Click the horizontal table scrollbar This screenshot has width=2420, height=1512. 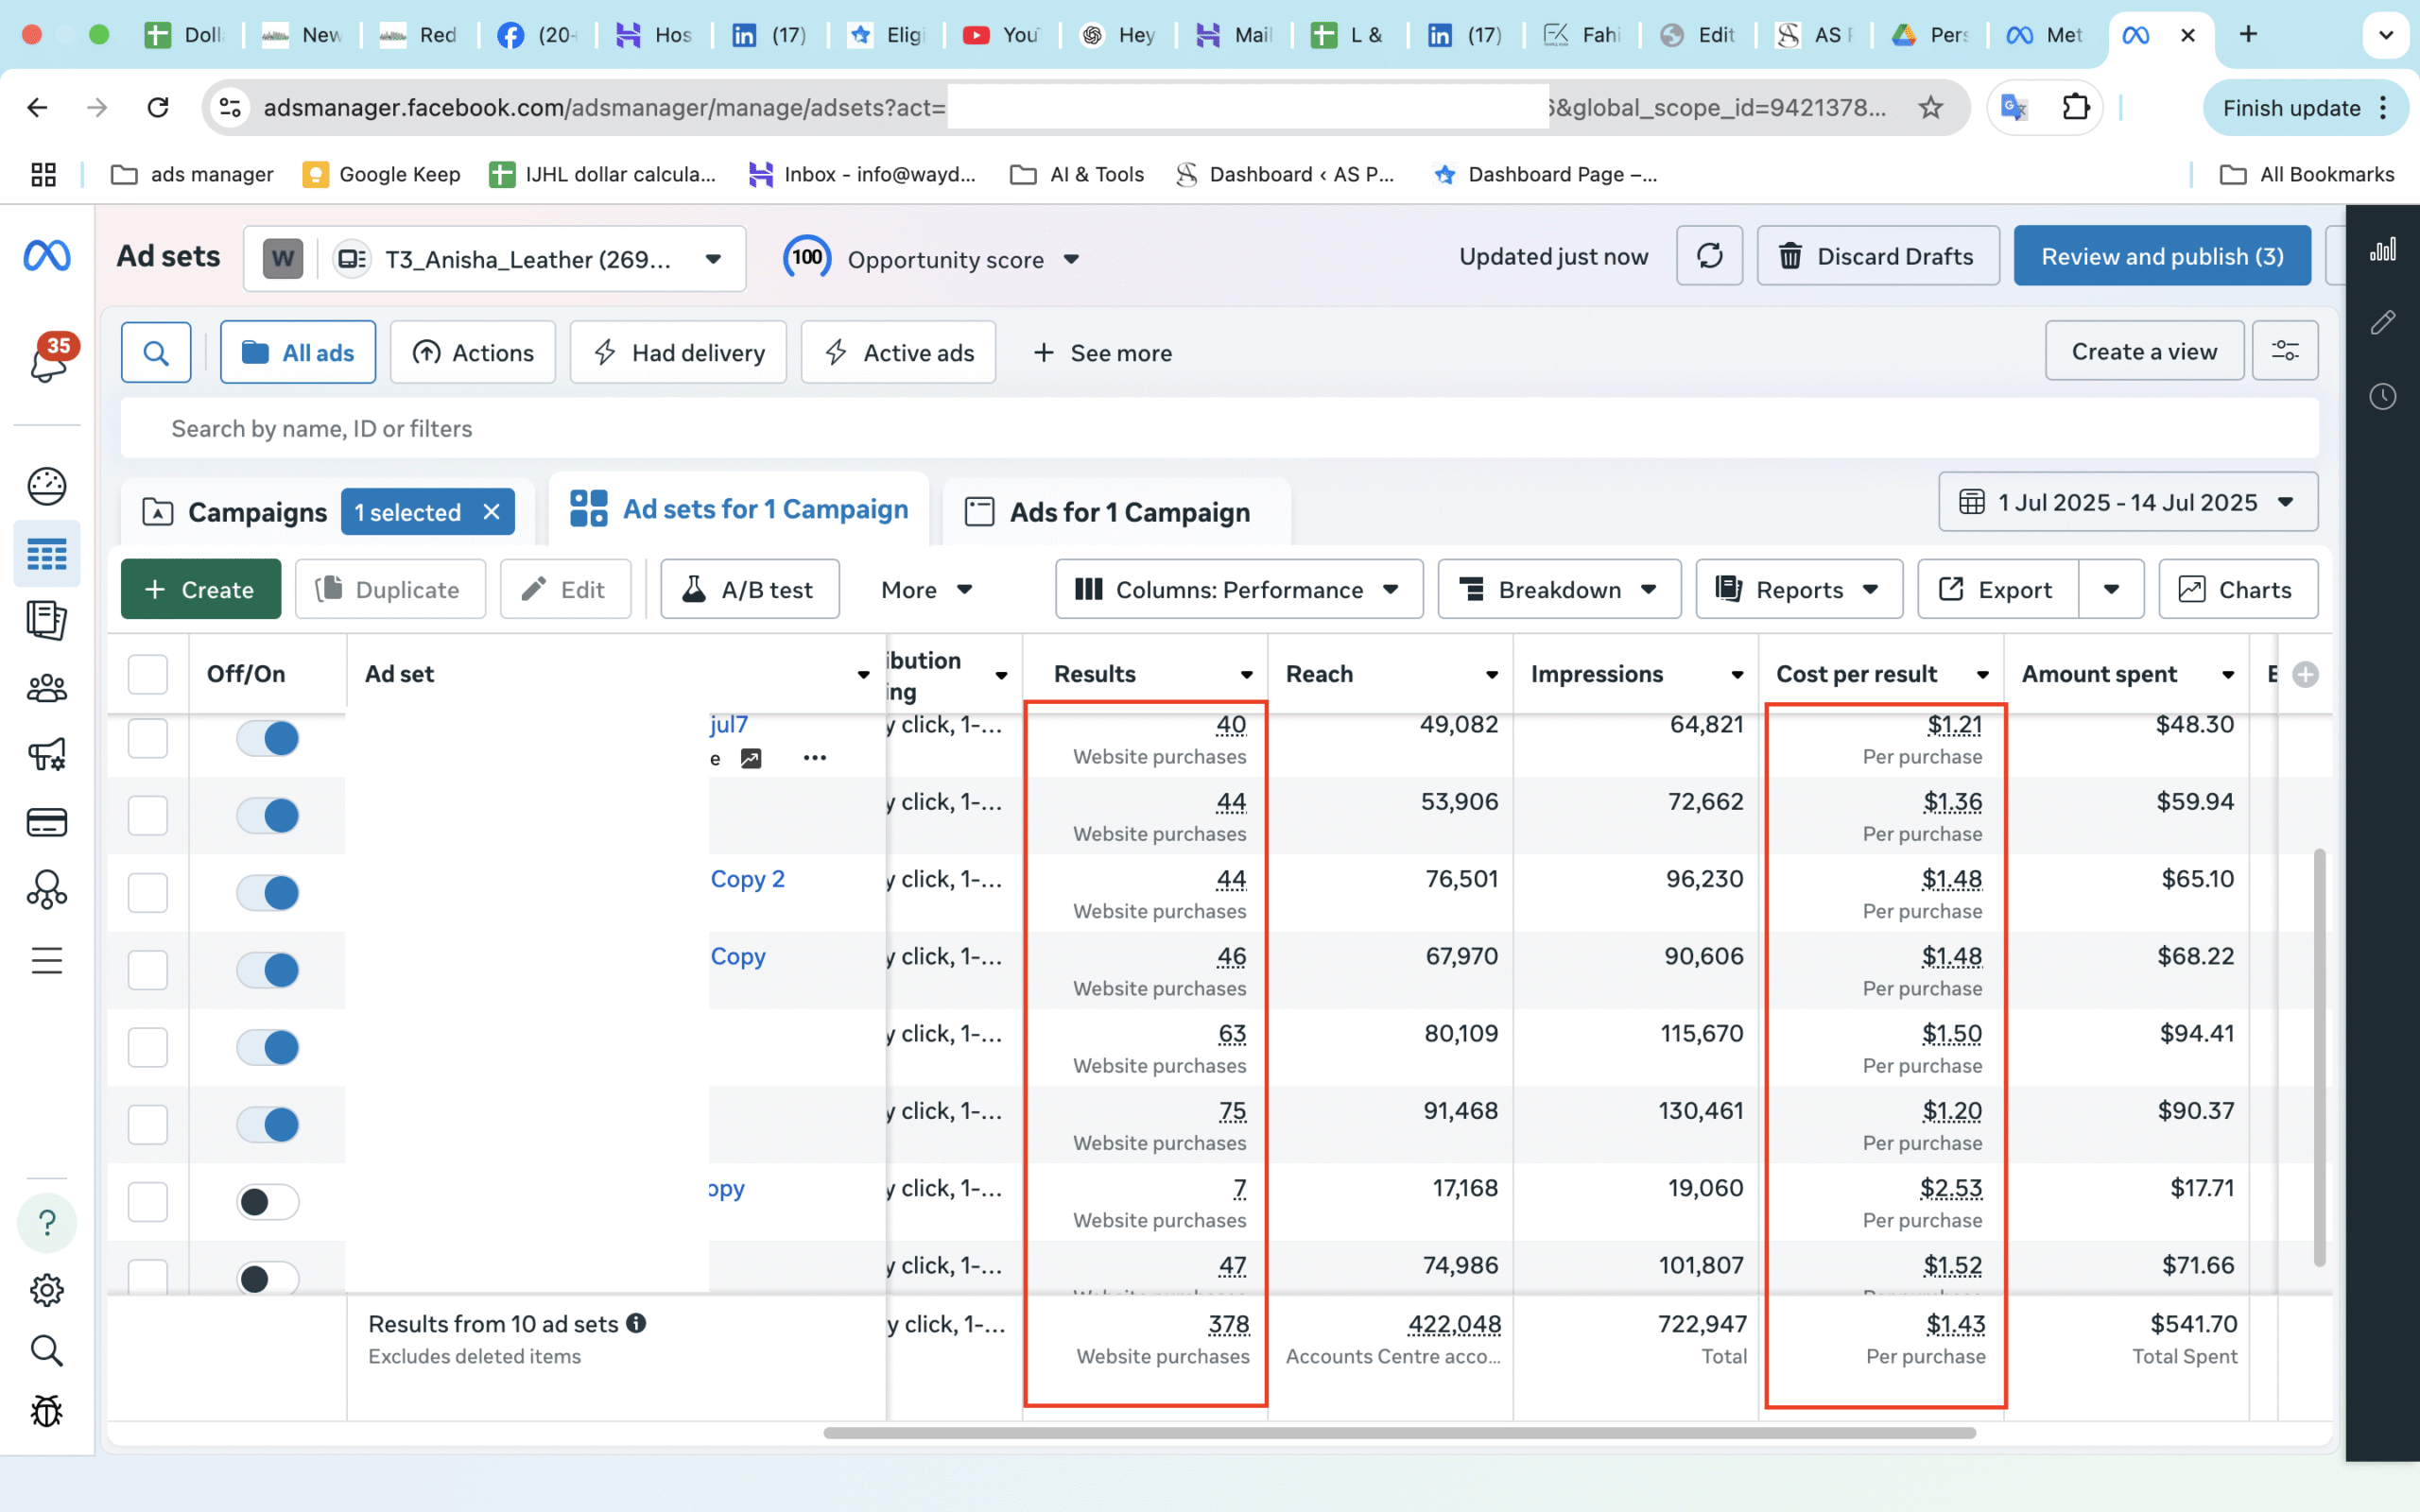1398,1433
